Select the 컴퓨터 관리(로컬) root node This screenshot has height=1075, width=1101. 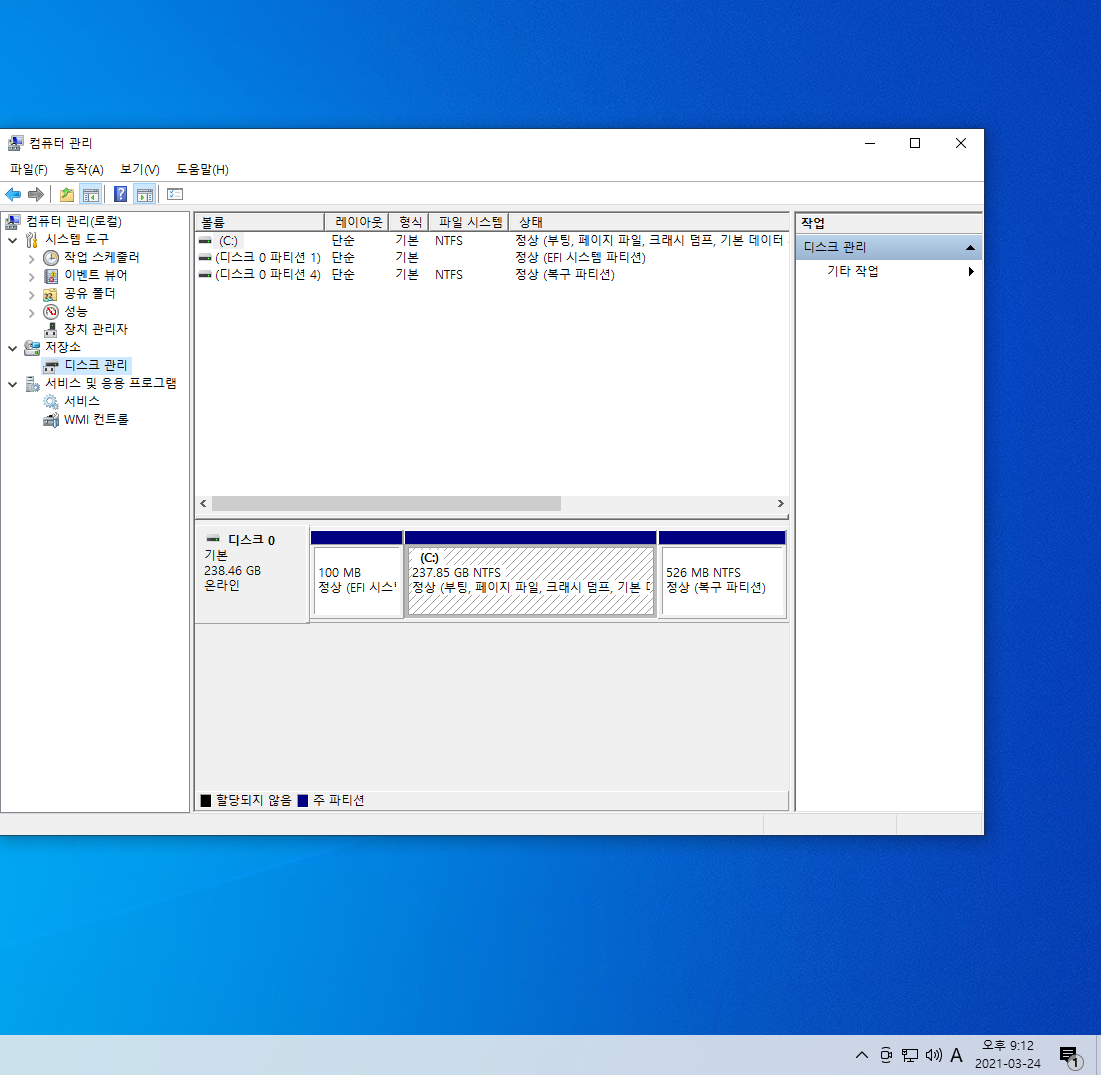pos(74,222)
